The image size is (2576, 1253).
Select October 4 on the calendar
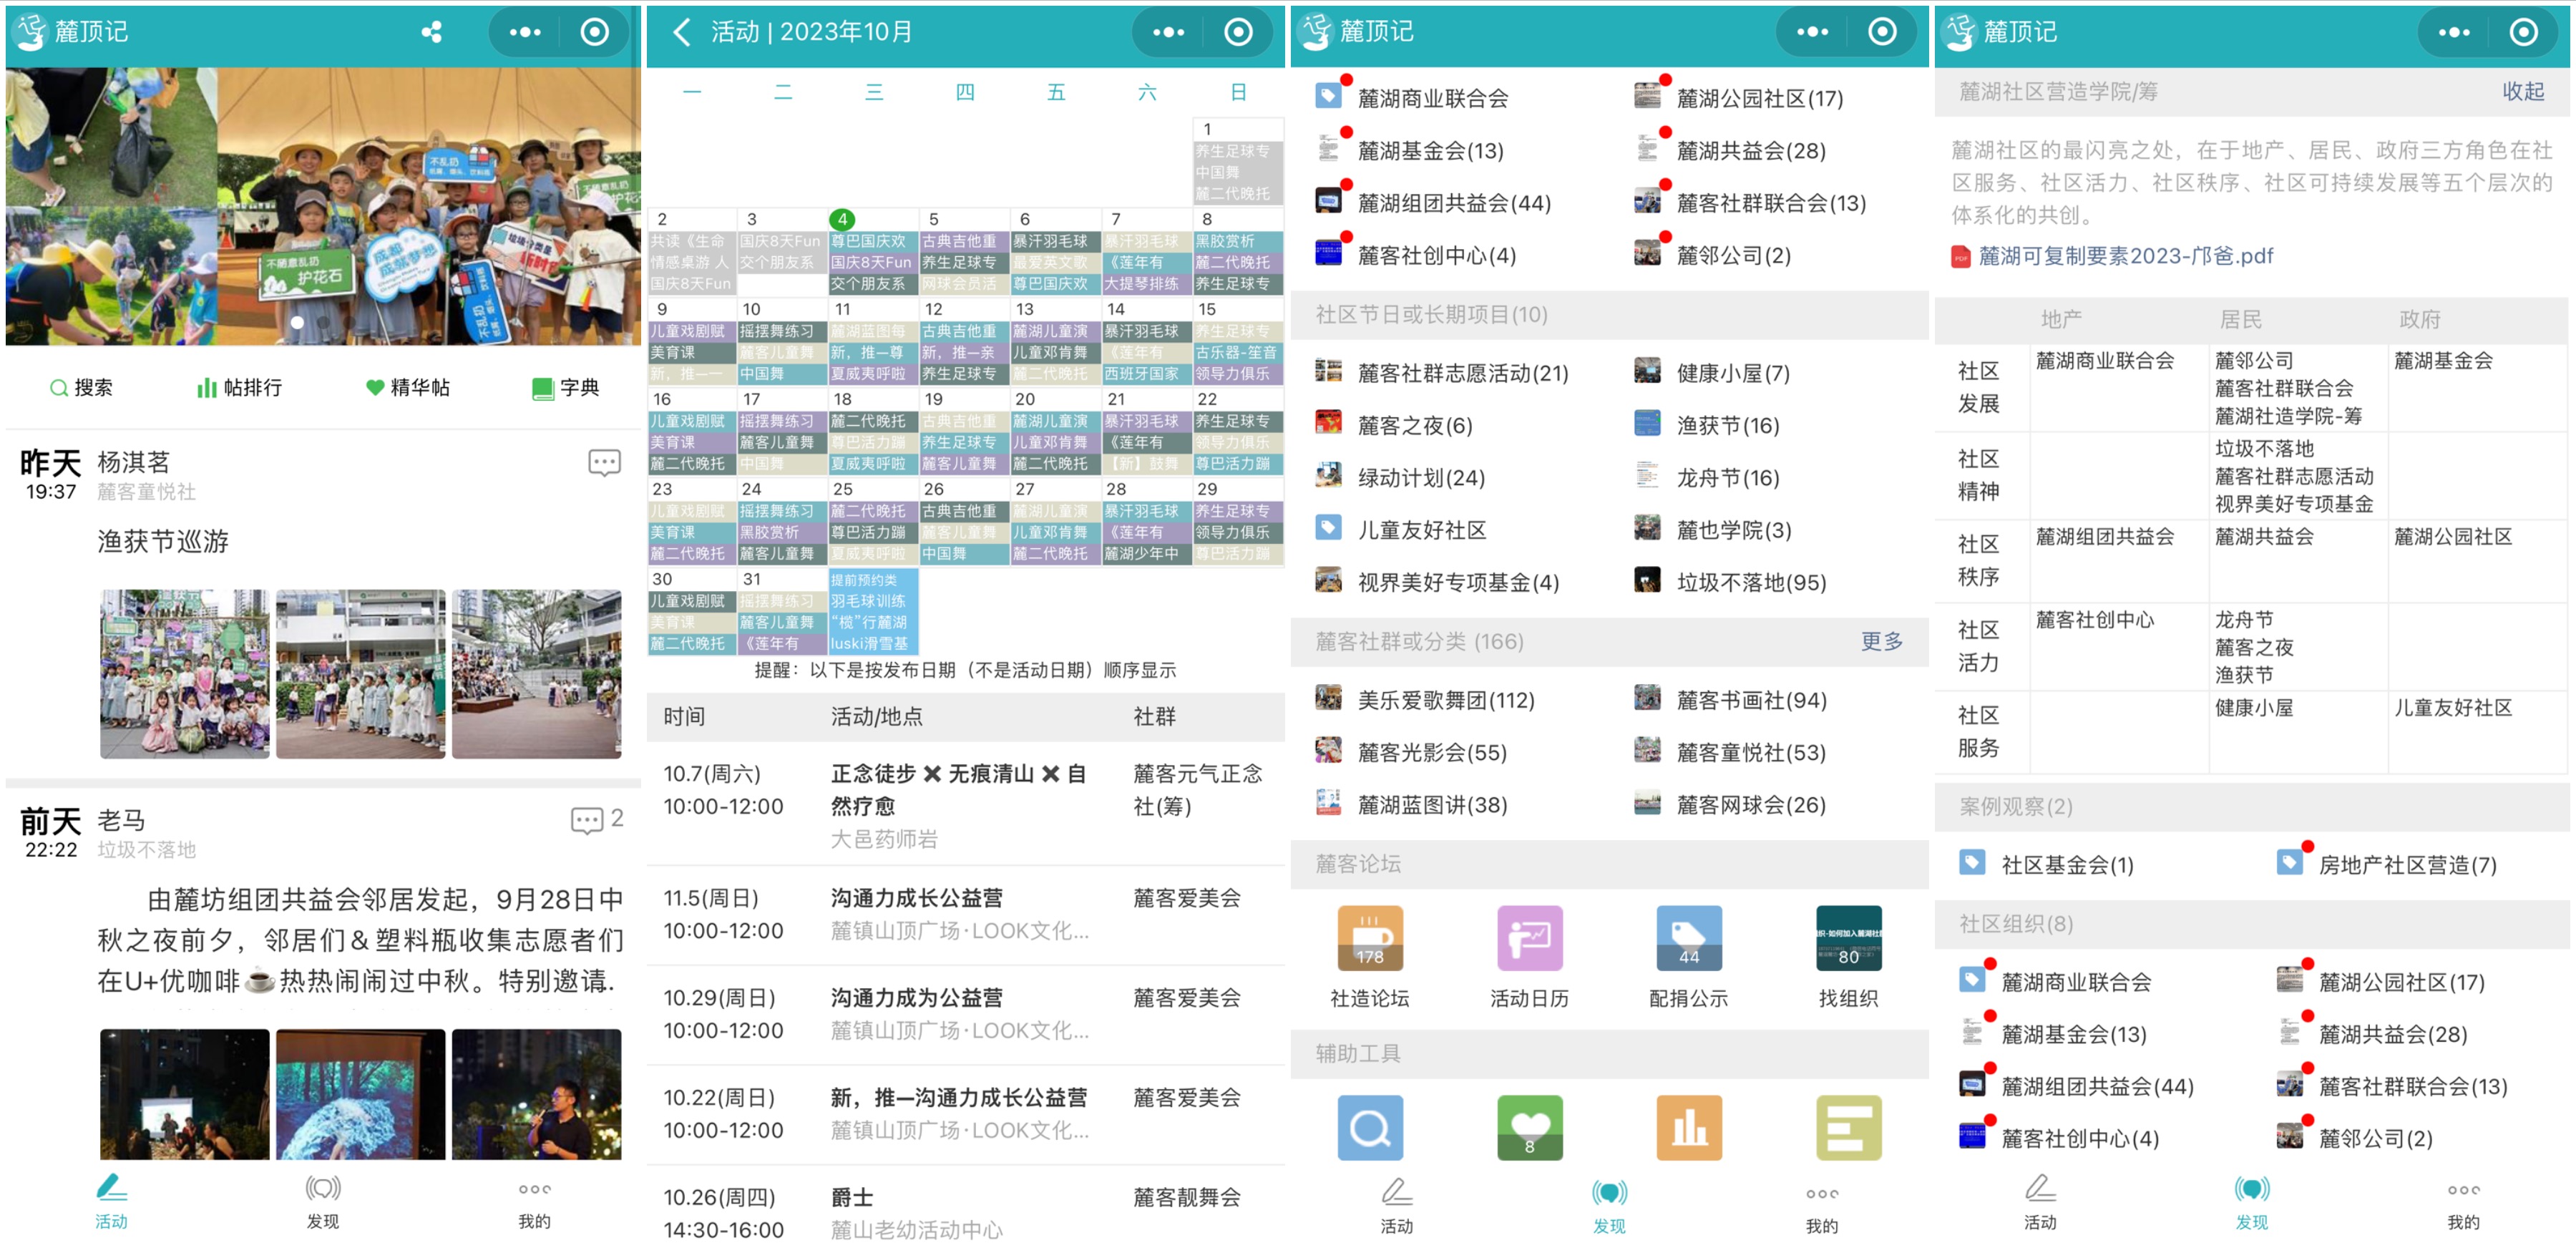point(842,219)
